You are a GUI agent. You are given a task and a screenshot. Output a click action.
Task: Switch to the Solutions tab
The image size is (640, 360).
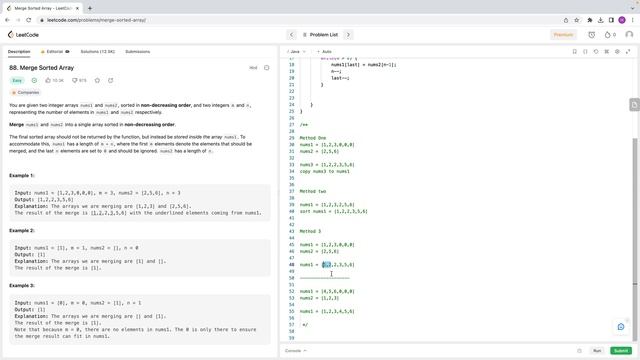98,52
